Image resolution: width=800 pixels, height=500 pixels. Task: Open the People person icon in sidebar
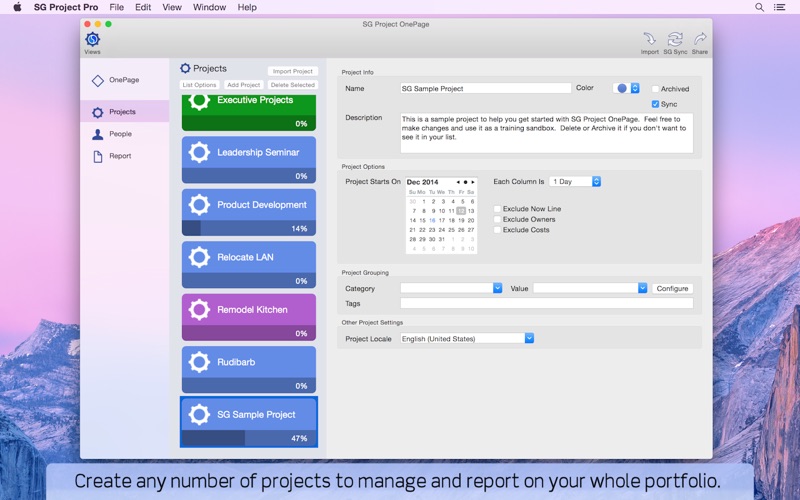pyautogui.click(x=97, y=134)
